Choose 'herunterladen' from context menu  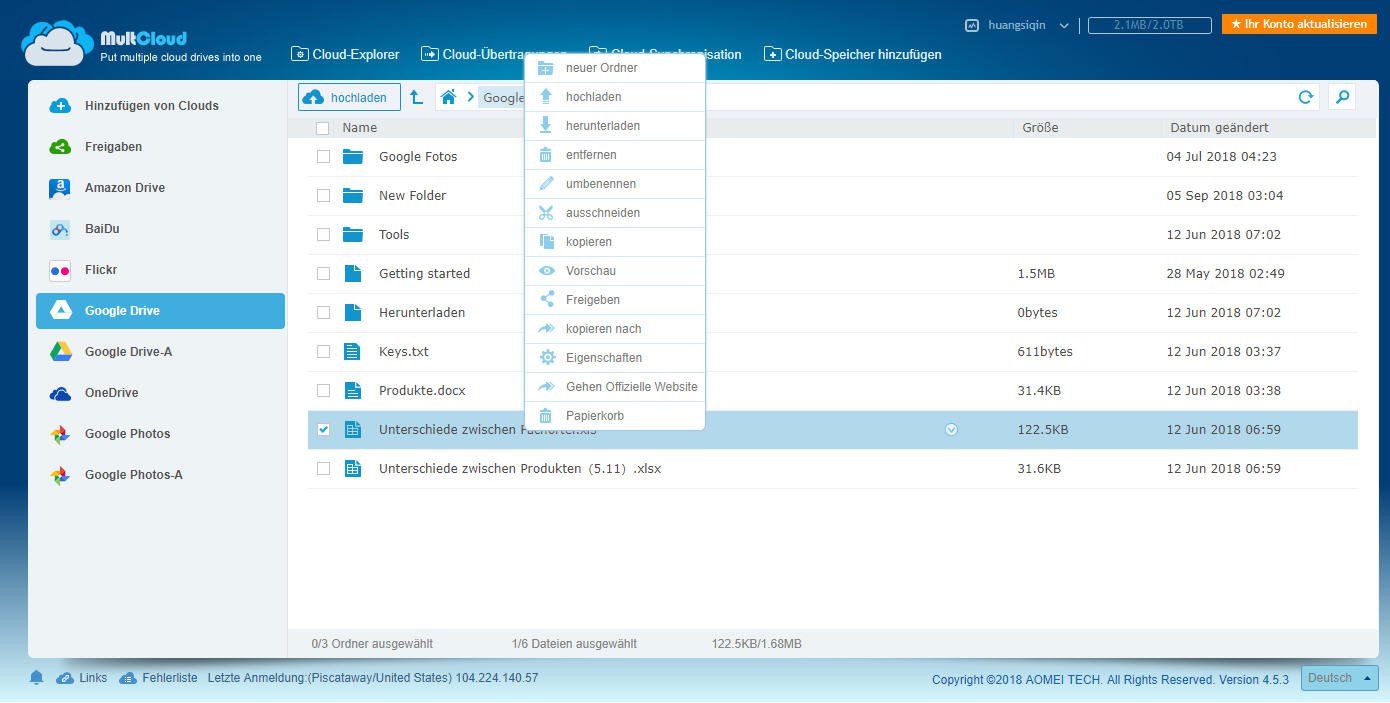(602, 126)
